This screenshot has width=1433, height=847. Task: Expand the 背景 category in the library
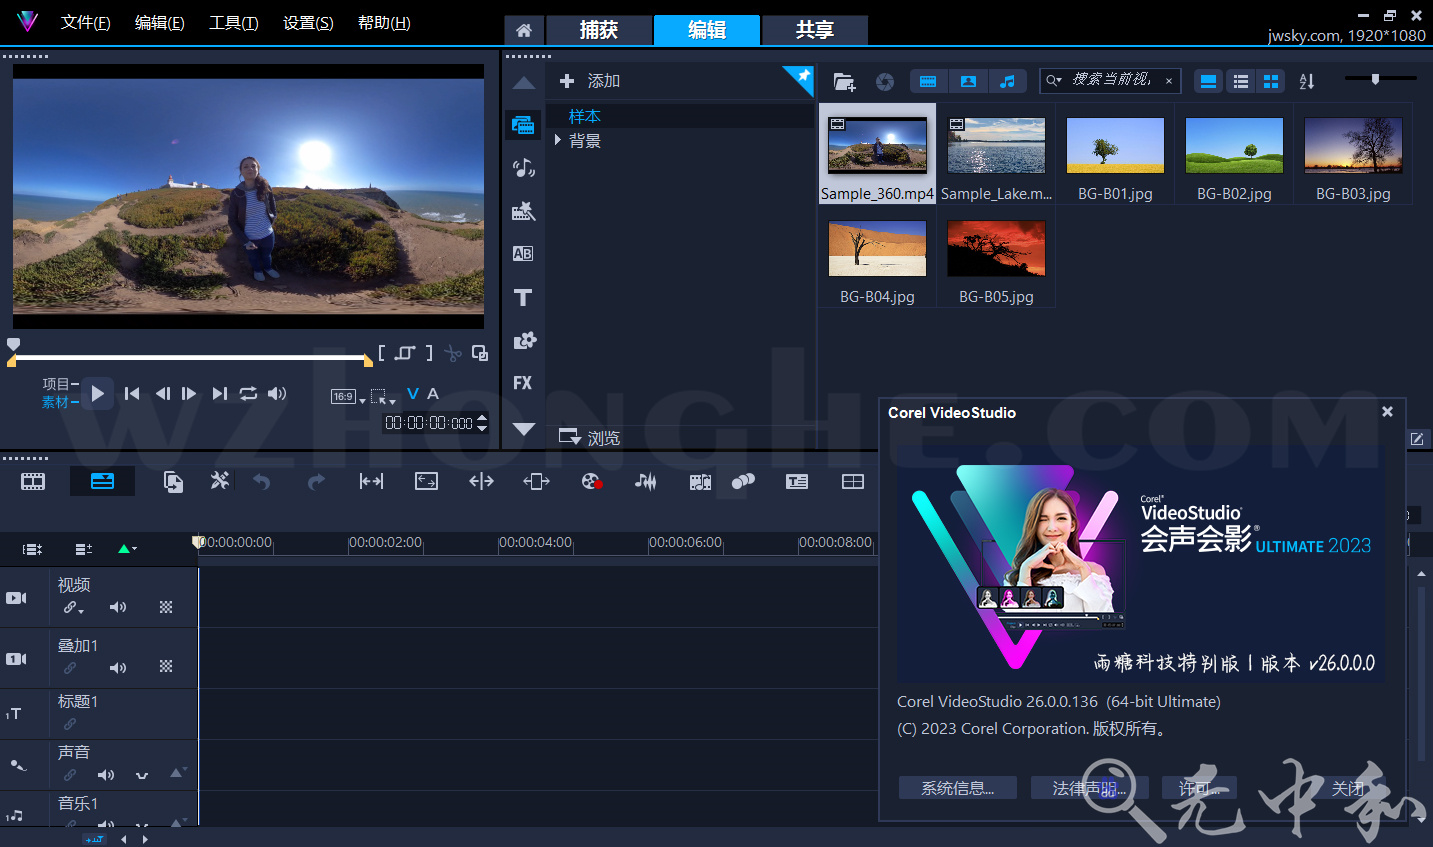(x=558, y=140)
